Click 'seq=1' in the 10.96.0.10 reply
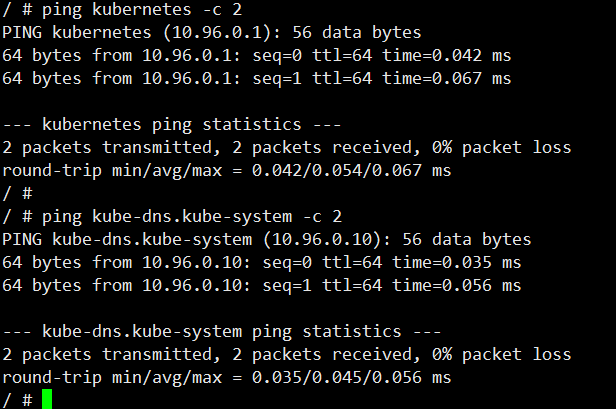Image resolution: width=616 pixels, height=409 pixels. click(x=287, y=286)
